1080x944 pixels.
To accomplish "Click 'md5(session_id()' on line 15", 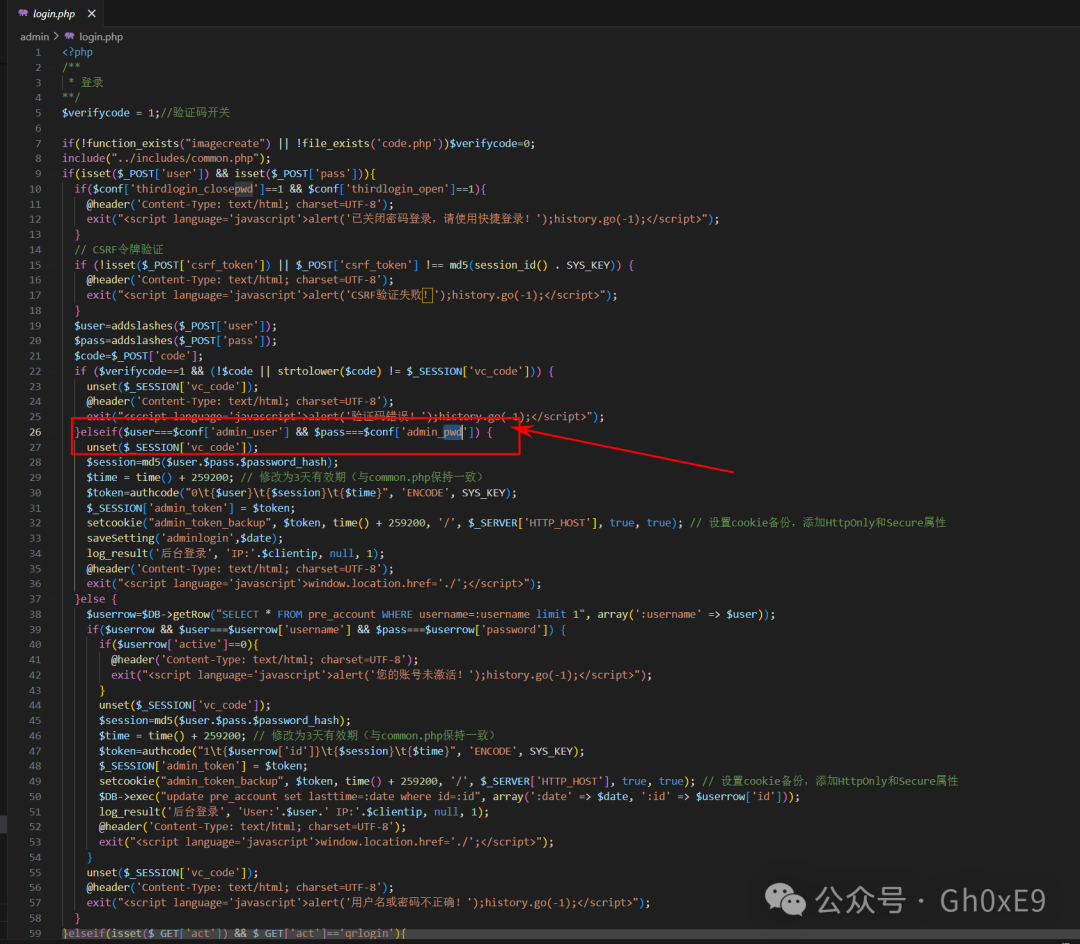I will pyautogui.click(x=499, y=265).
